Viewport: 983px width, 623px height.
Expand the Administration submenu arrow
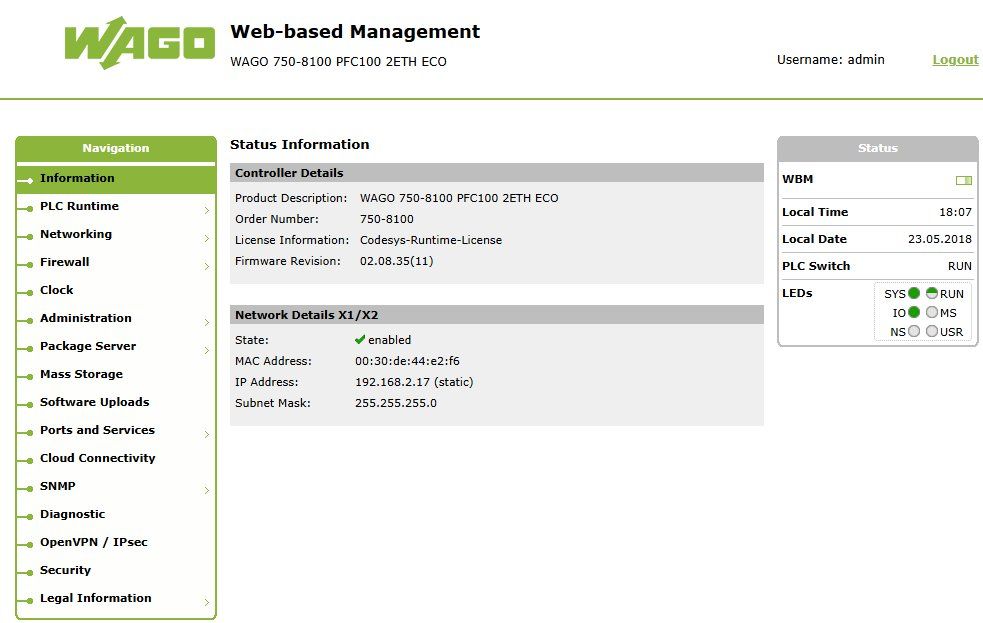coord(207,322)
